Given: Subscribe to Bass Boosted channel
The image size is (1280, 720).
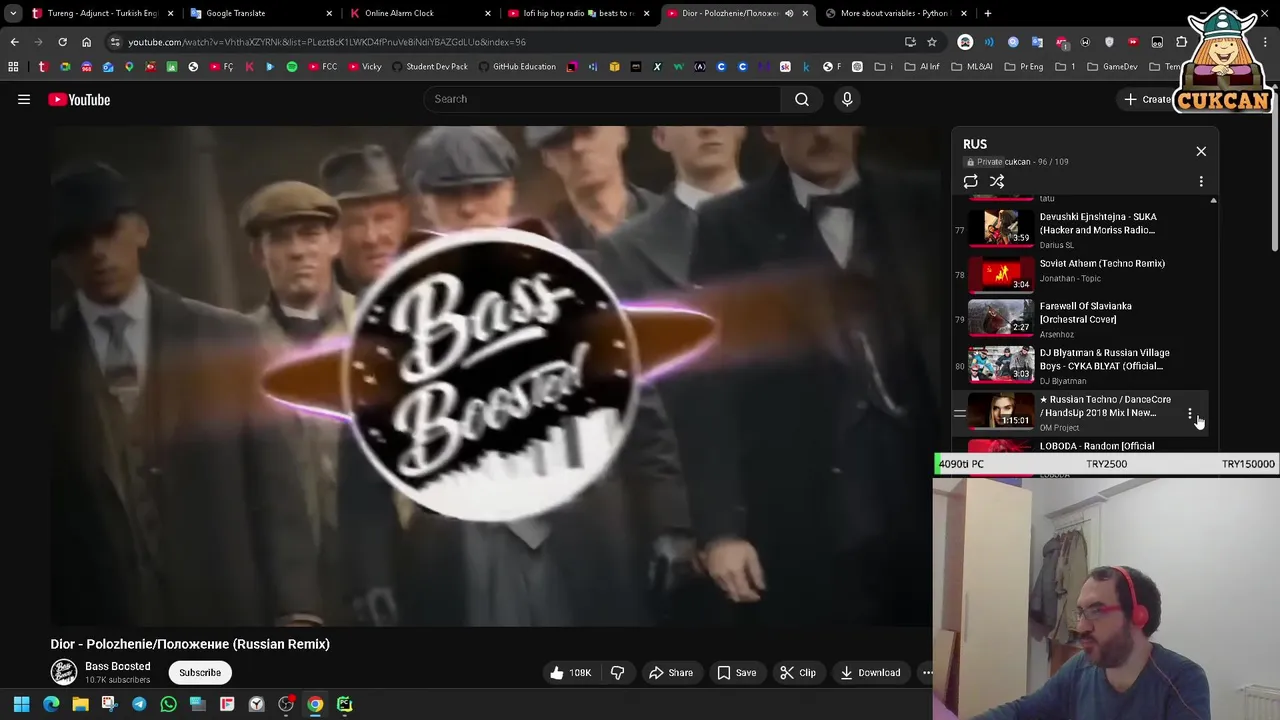Looking at the screenshot, I should 200,673.
